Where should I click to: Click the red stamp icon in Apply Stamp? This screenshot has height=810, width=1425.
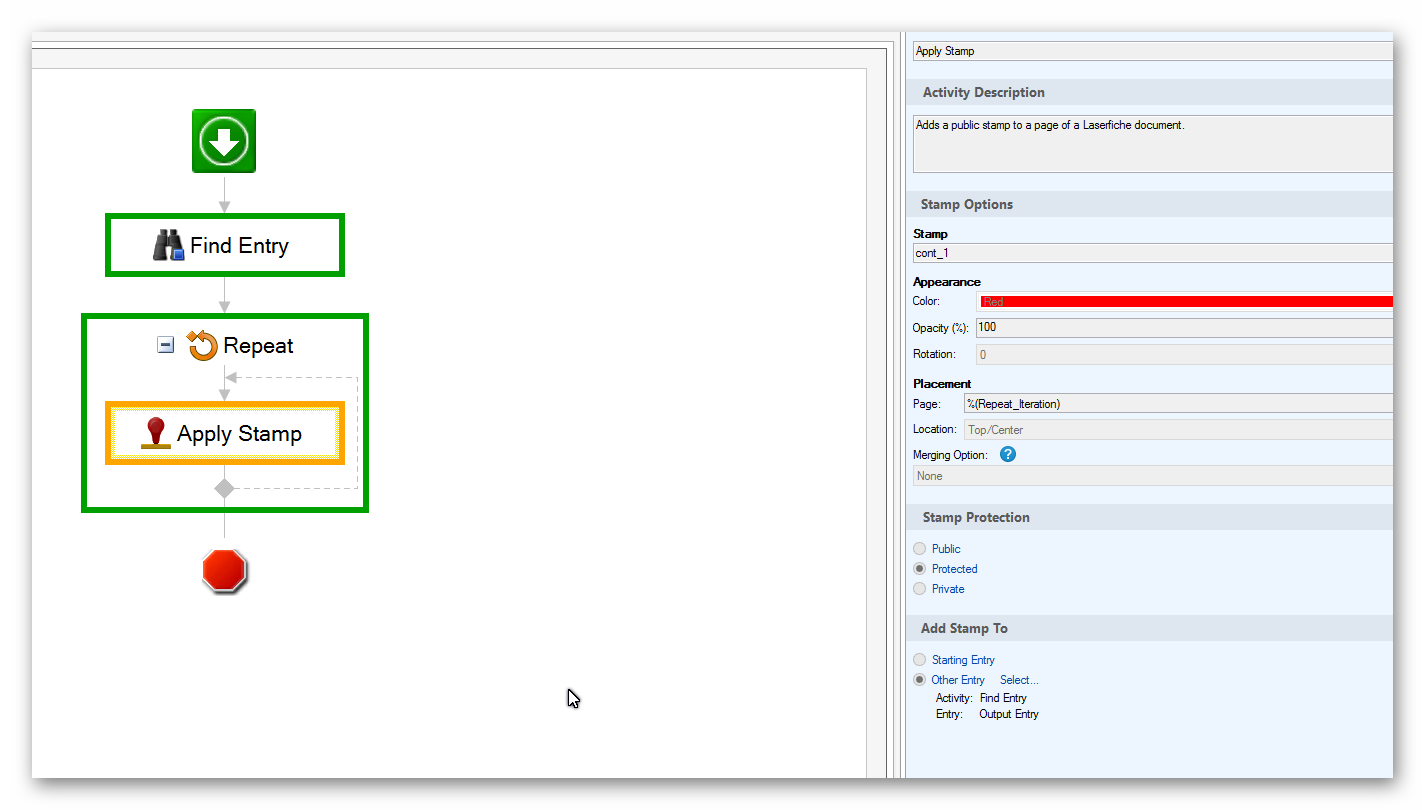pyautogui.click(x=156, y=433)
